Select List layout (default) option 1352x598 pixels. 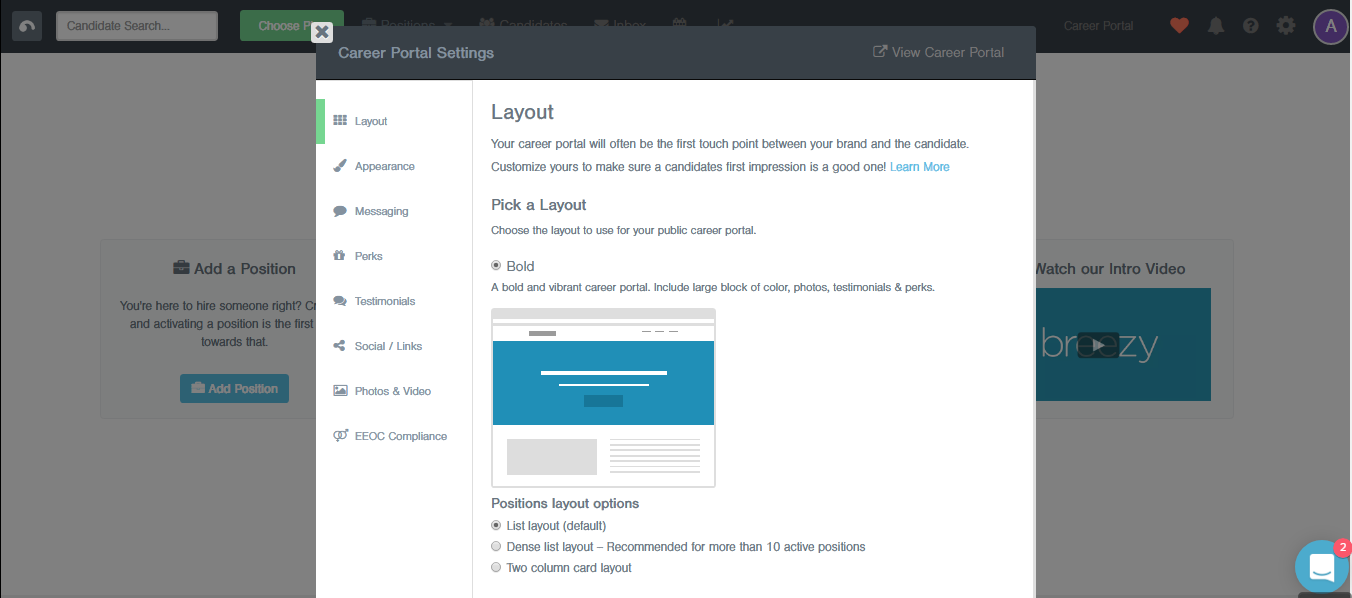click(x=496, y=525)
